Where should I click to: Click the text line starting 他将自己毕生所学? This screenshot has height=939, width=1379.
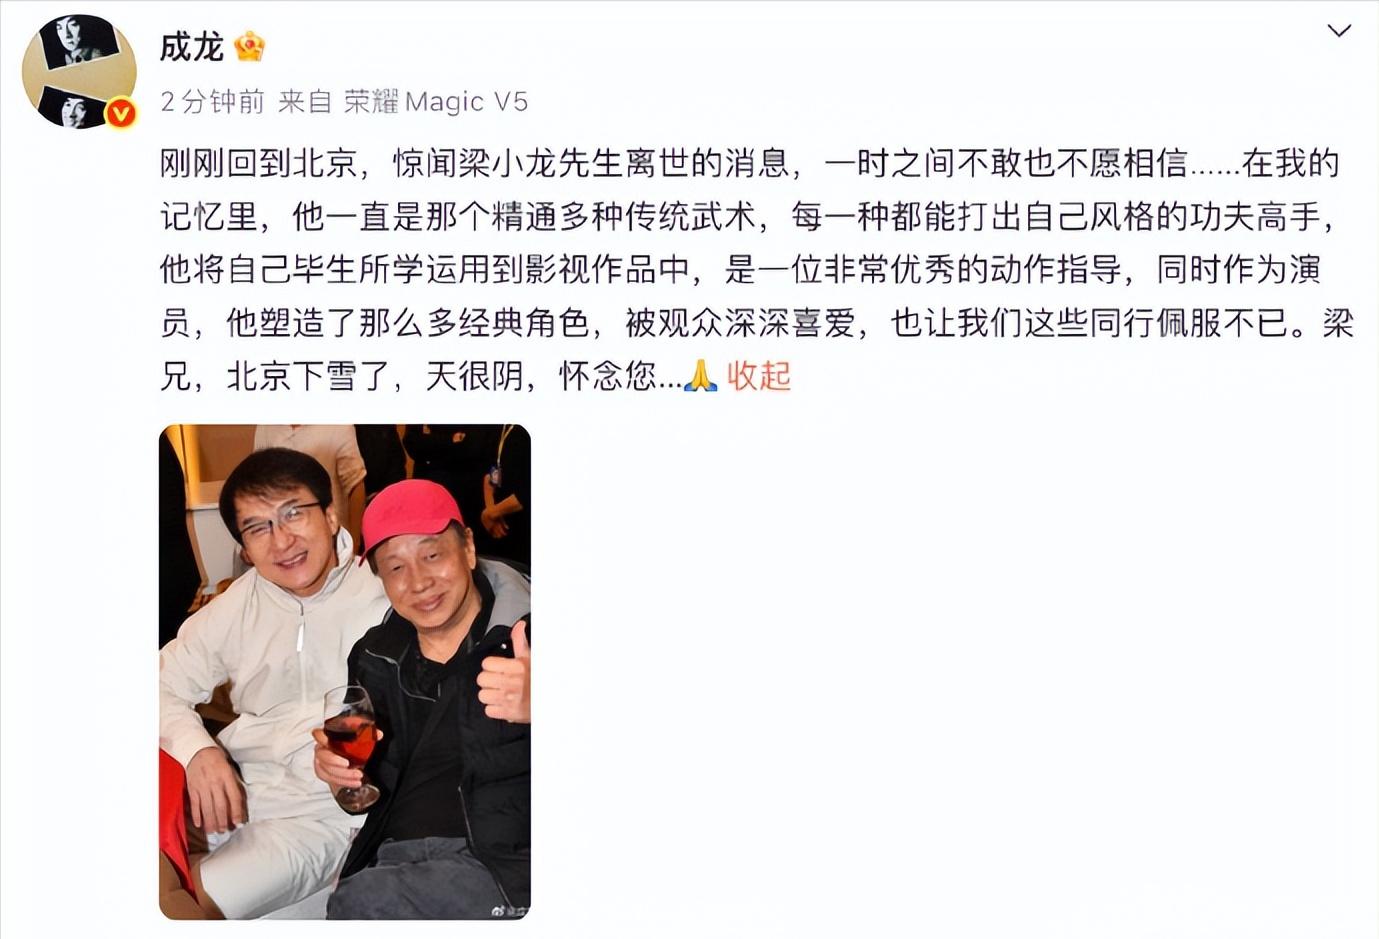[x=740, y=270]
